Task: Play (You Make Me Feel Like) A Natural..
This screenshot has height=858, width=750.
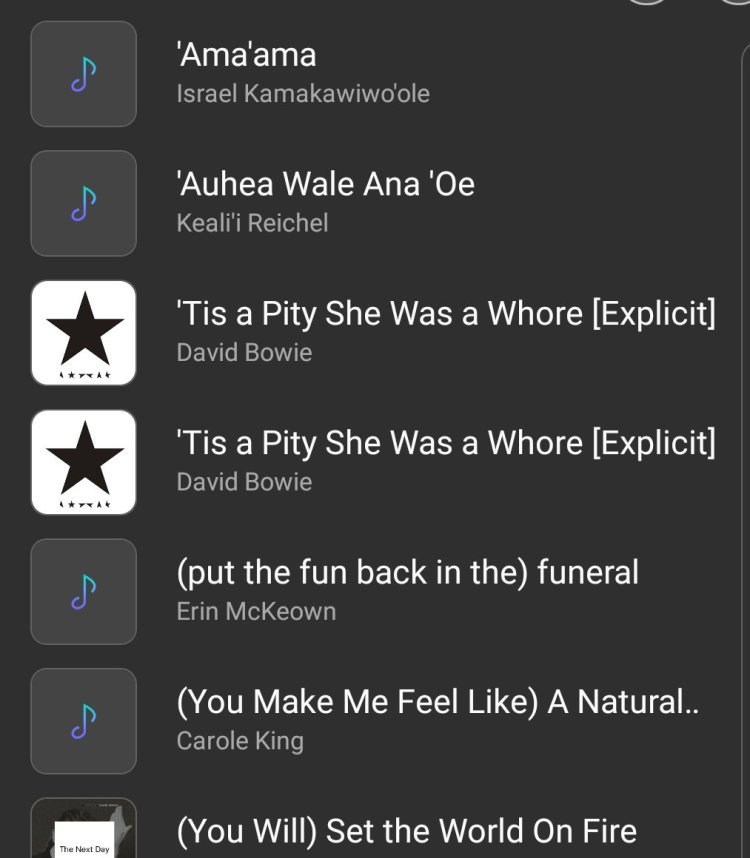Action: point(437,702)
